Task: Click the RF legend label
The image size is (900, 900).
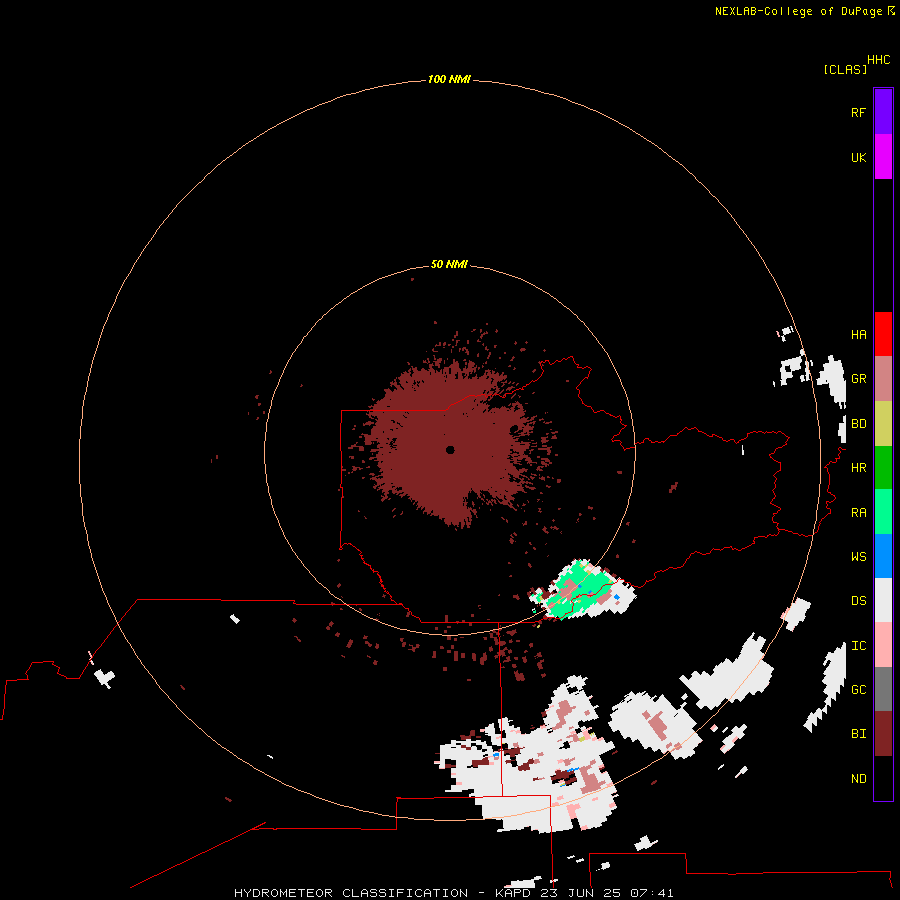Action: pyautogui.click(x=858, y=112)
